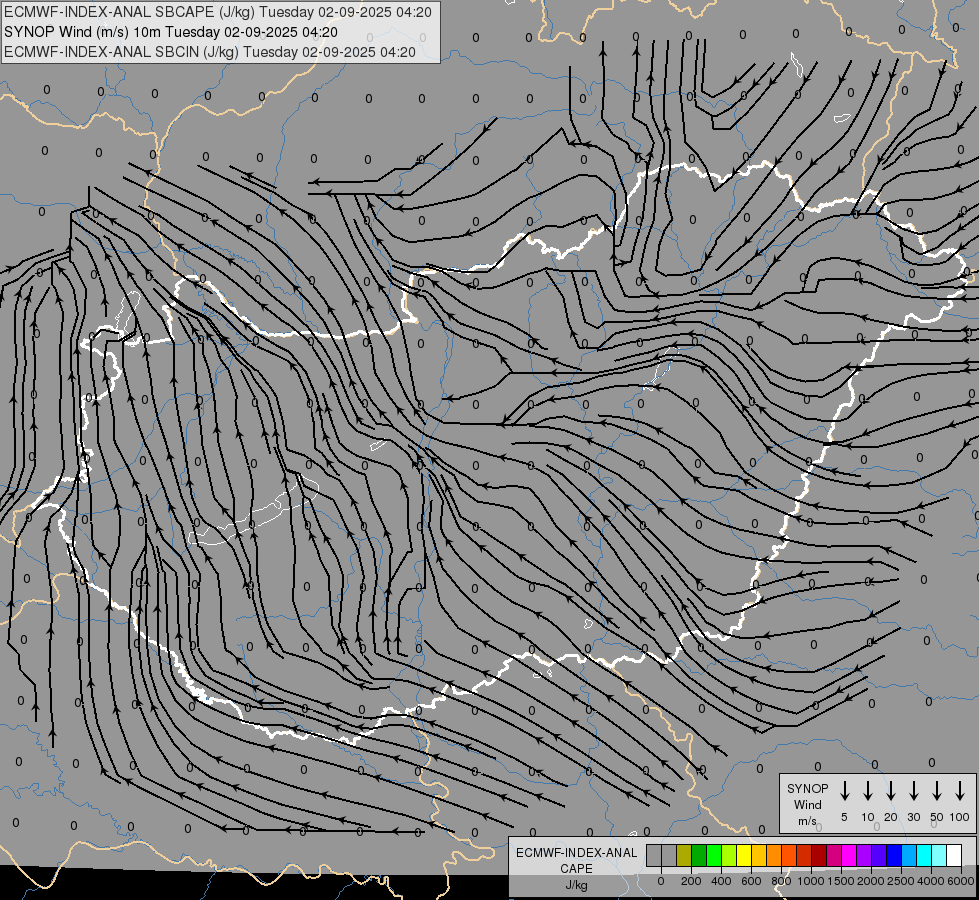This screenshot has height=900, width=979.
Task: Click the 6000 tick label on CAPE scale
Action: 961,881
